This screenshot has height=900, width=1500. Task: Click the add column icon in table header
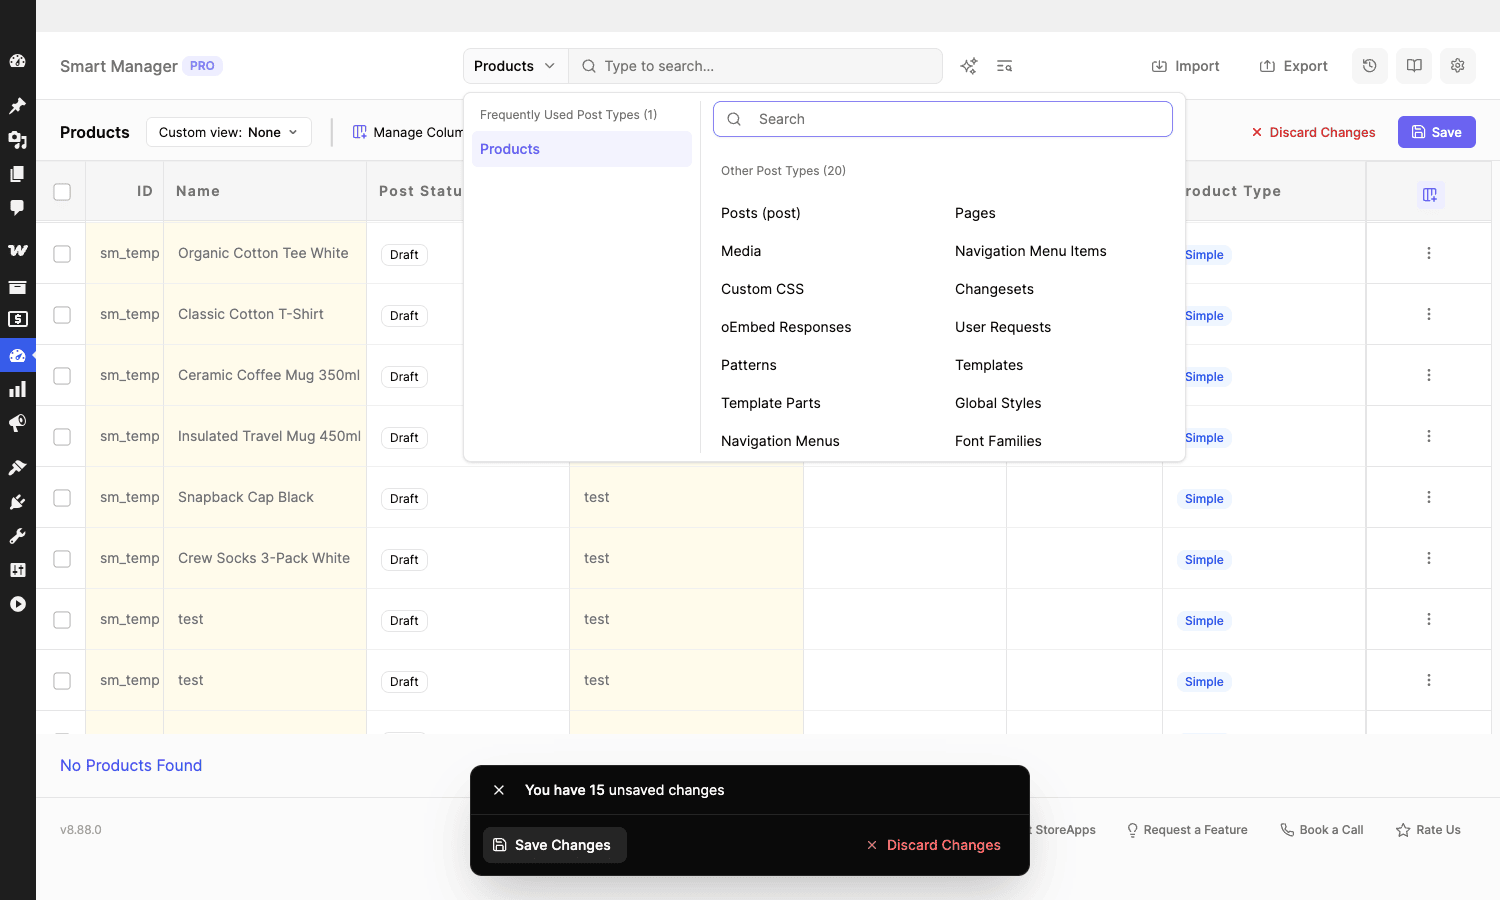(1430, 195)
